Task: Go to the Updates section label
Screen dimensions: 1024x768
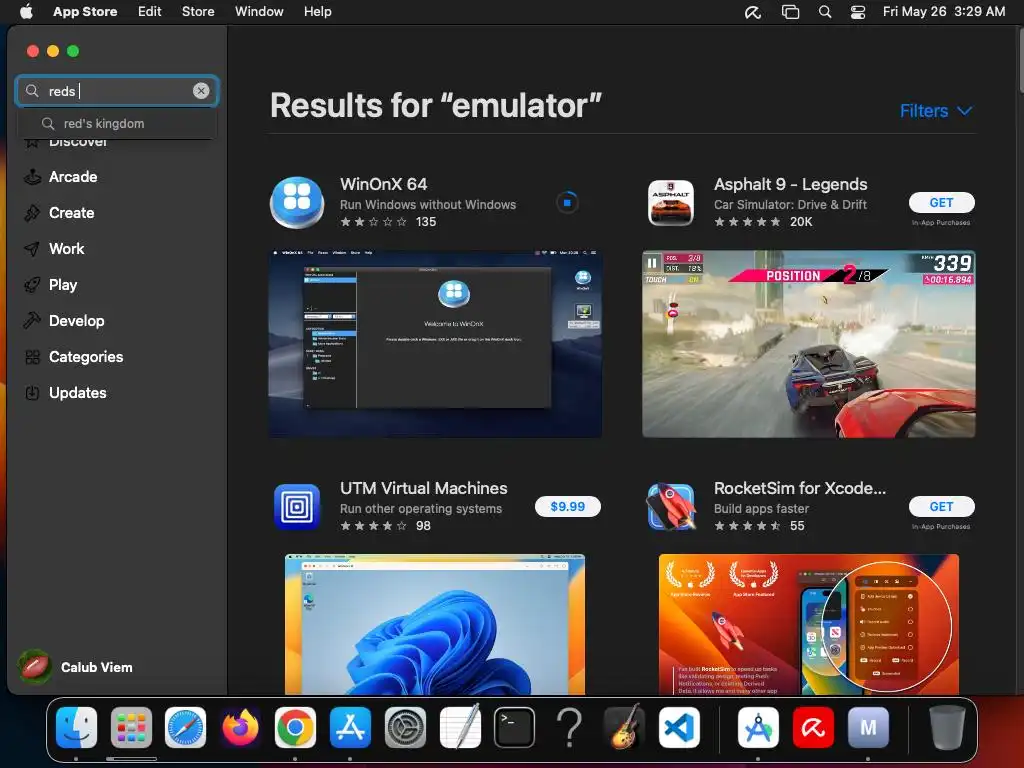Action: 78,392
